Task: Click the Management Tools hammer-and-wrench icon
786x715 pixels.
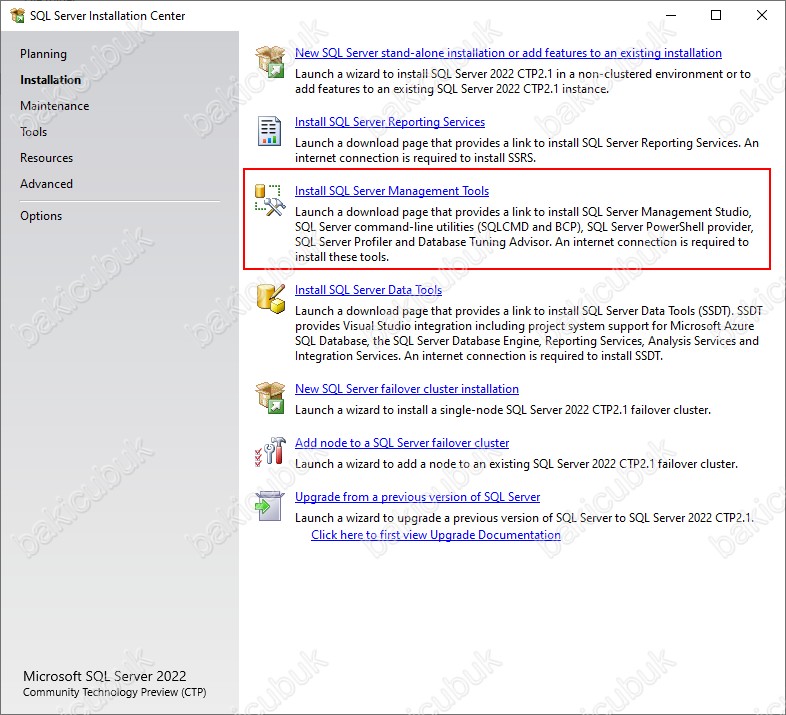Action: [x=270, y=200]
